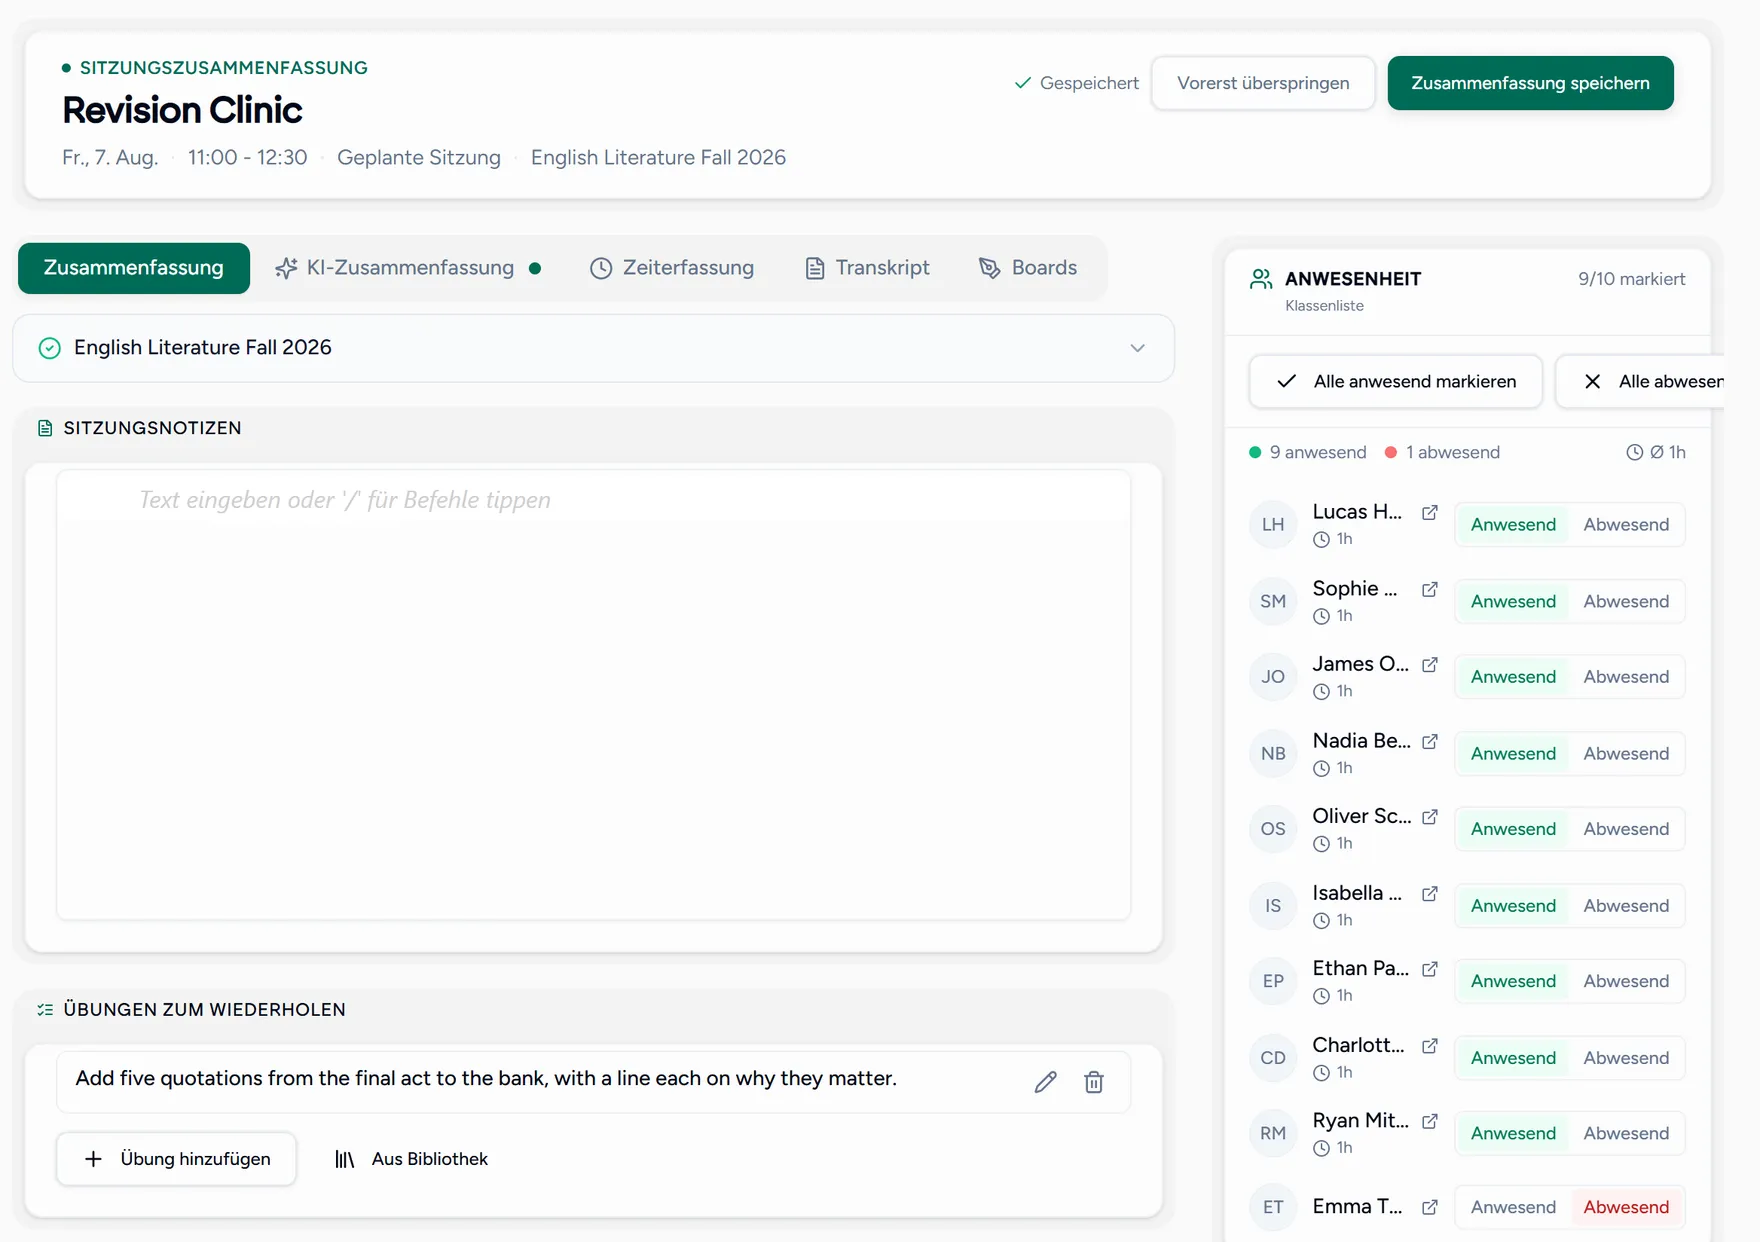
Task: Open Ethan Pa. external link icon
Action: [x=1430, y=968]
